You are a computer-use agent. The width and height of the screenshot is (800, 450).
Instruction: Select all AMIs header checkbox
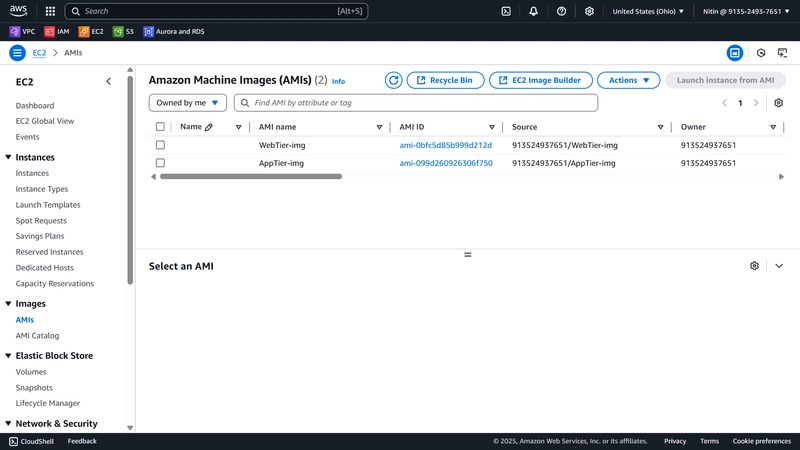click(160, 127)
